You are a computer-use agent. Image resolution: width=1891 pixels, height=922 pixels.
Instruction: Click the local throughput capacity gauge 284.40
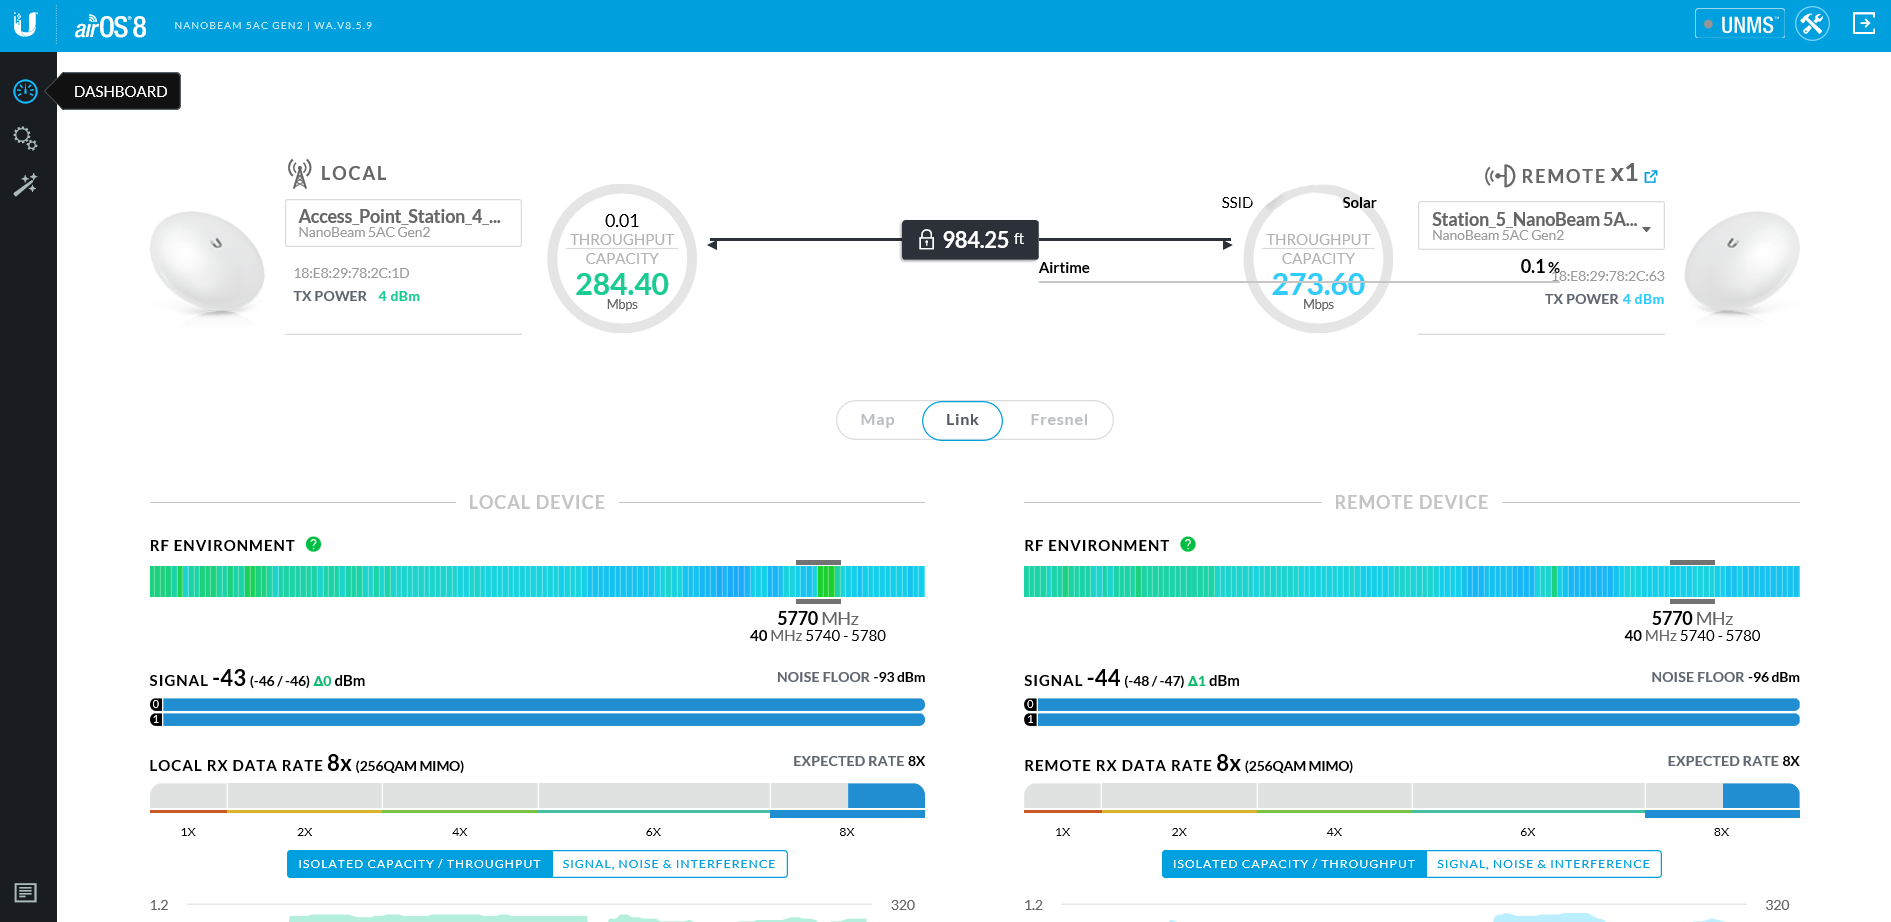pos(622,259)
